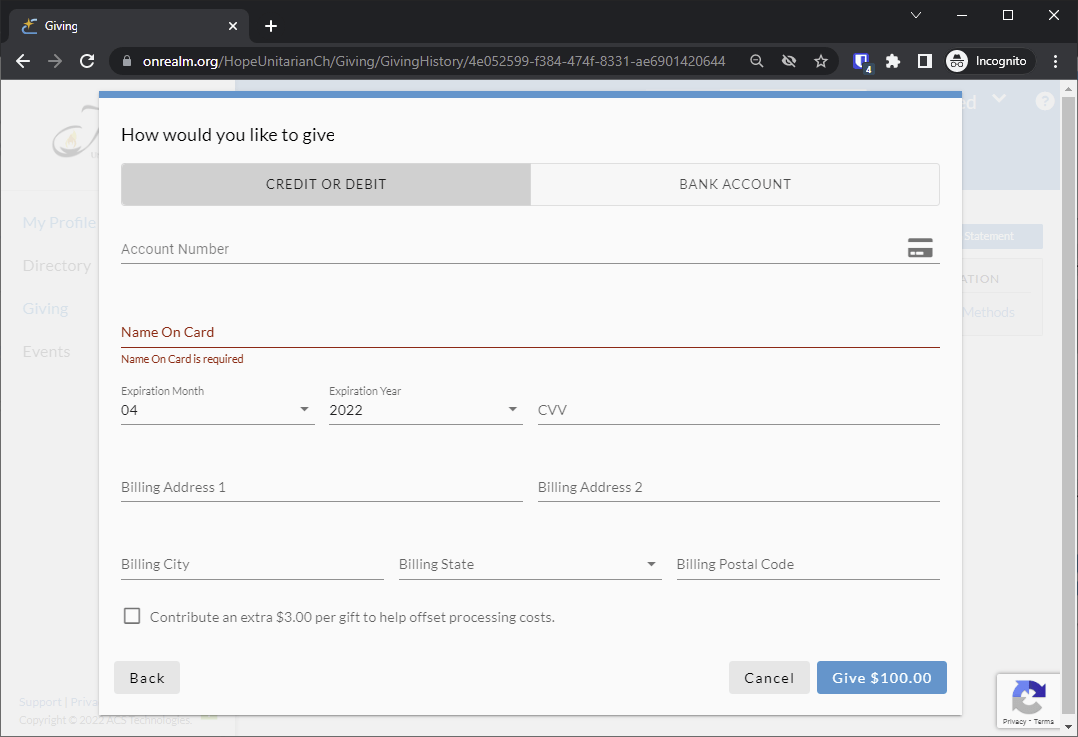Toggle the browser side panel icon
The image size is (1078, 737).
pos(925,61)
